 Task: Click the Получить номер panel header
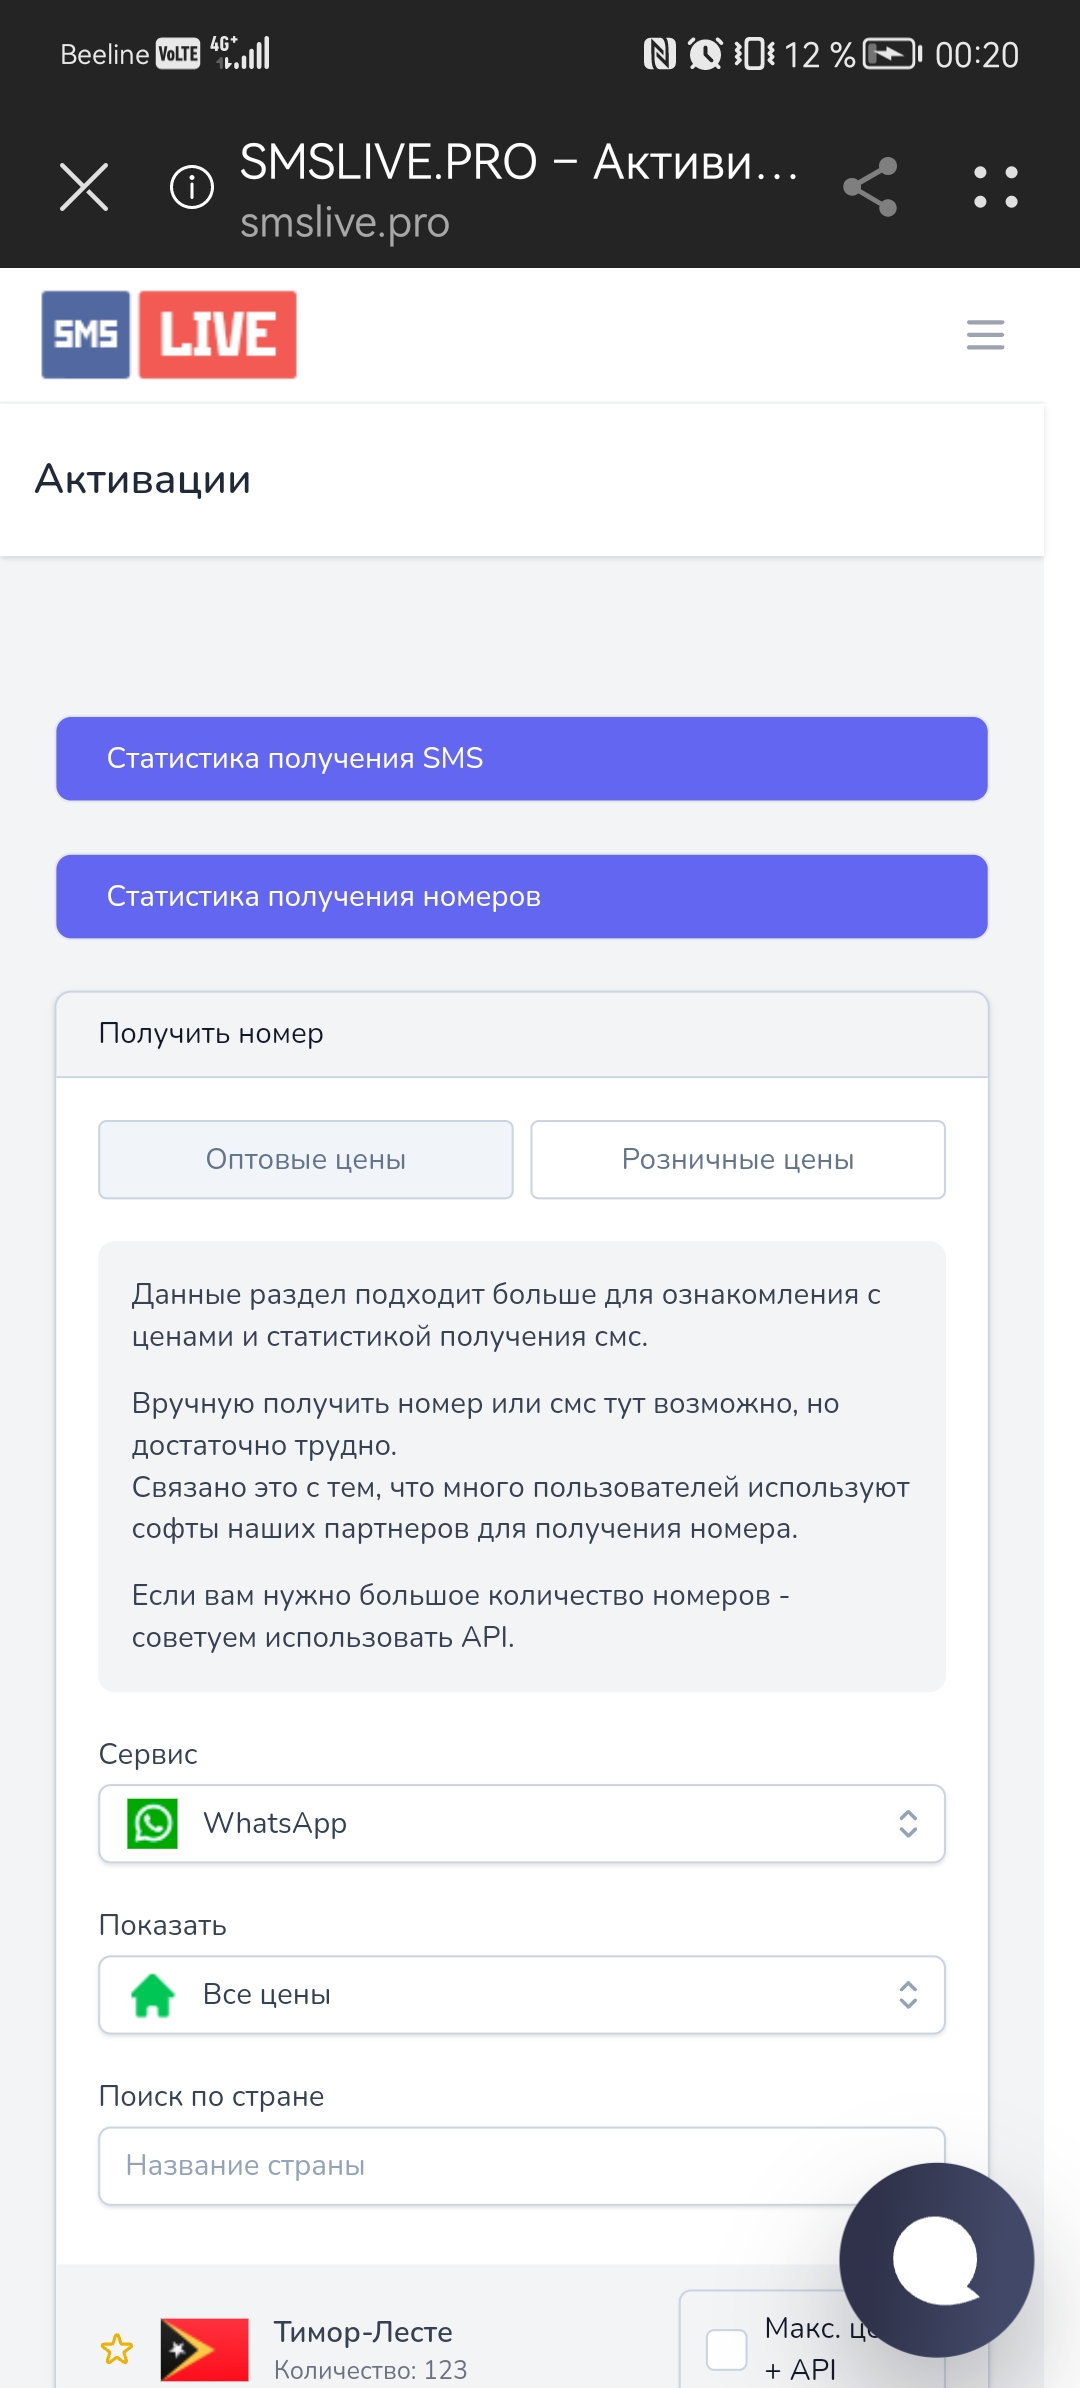(x=522, y=1034)
